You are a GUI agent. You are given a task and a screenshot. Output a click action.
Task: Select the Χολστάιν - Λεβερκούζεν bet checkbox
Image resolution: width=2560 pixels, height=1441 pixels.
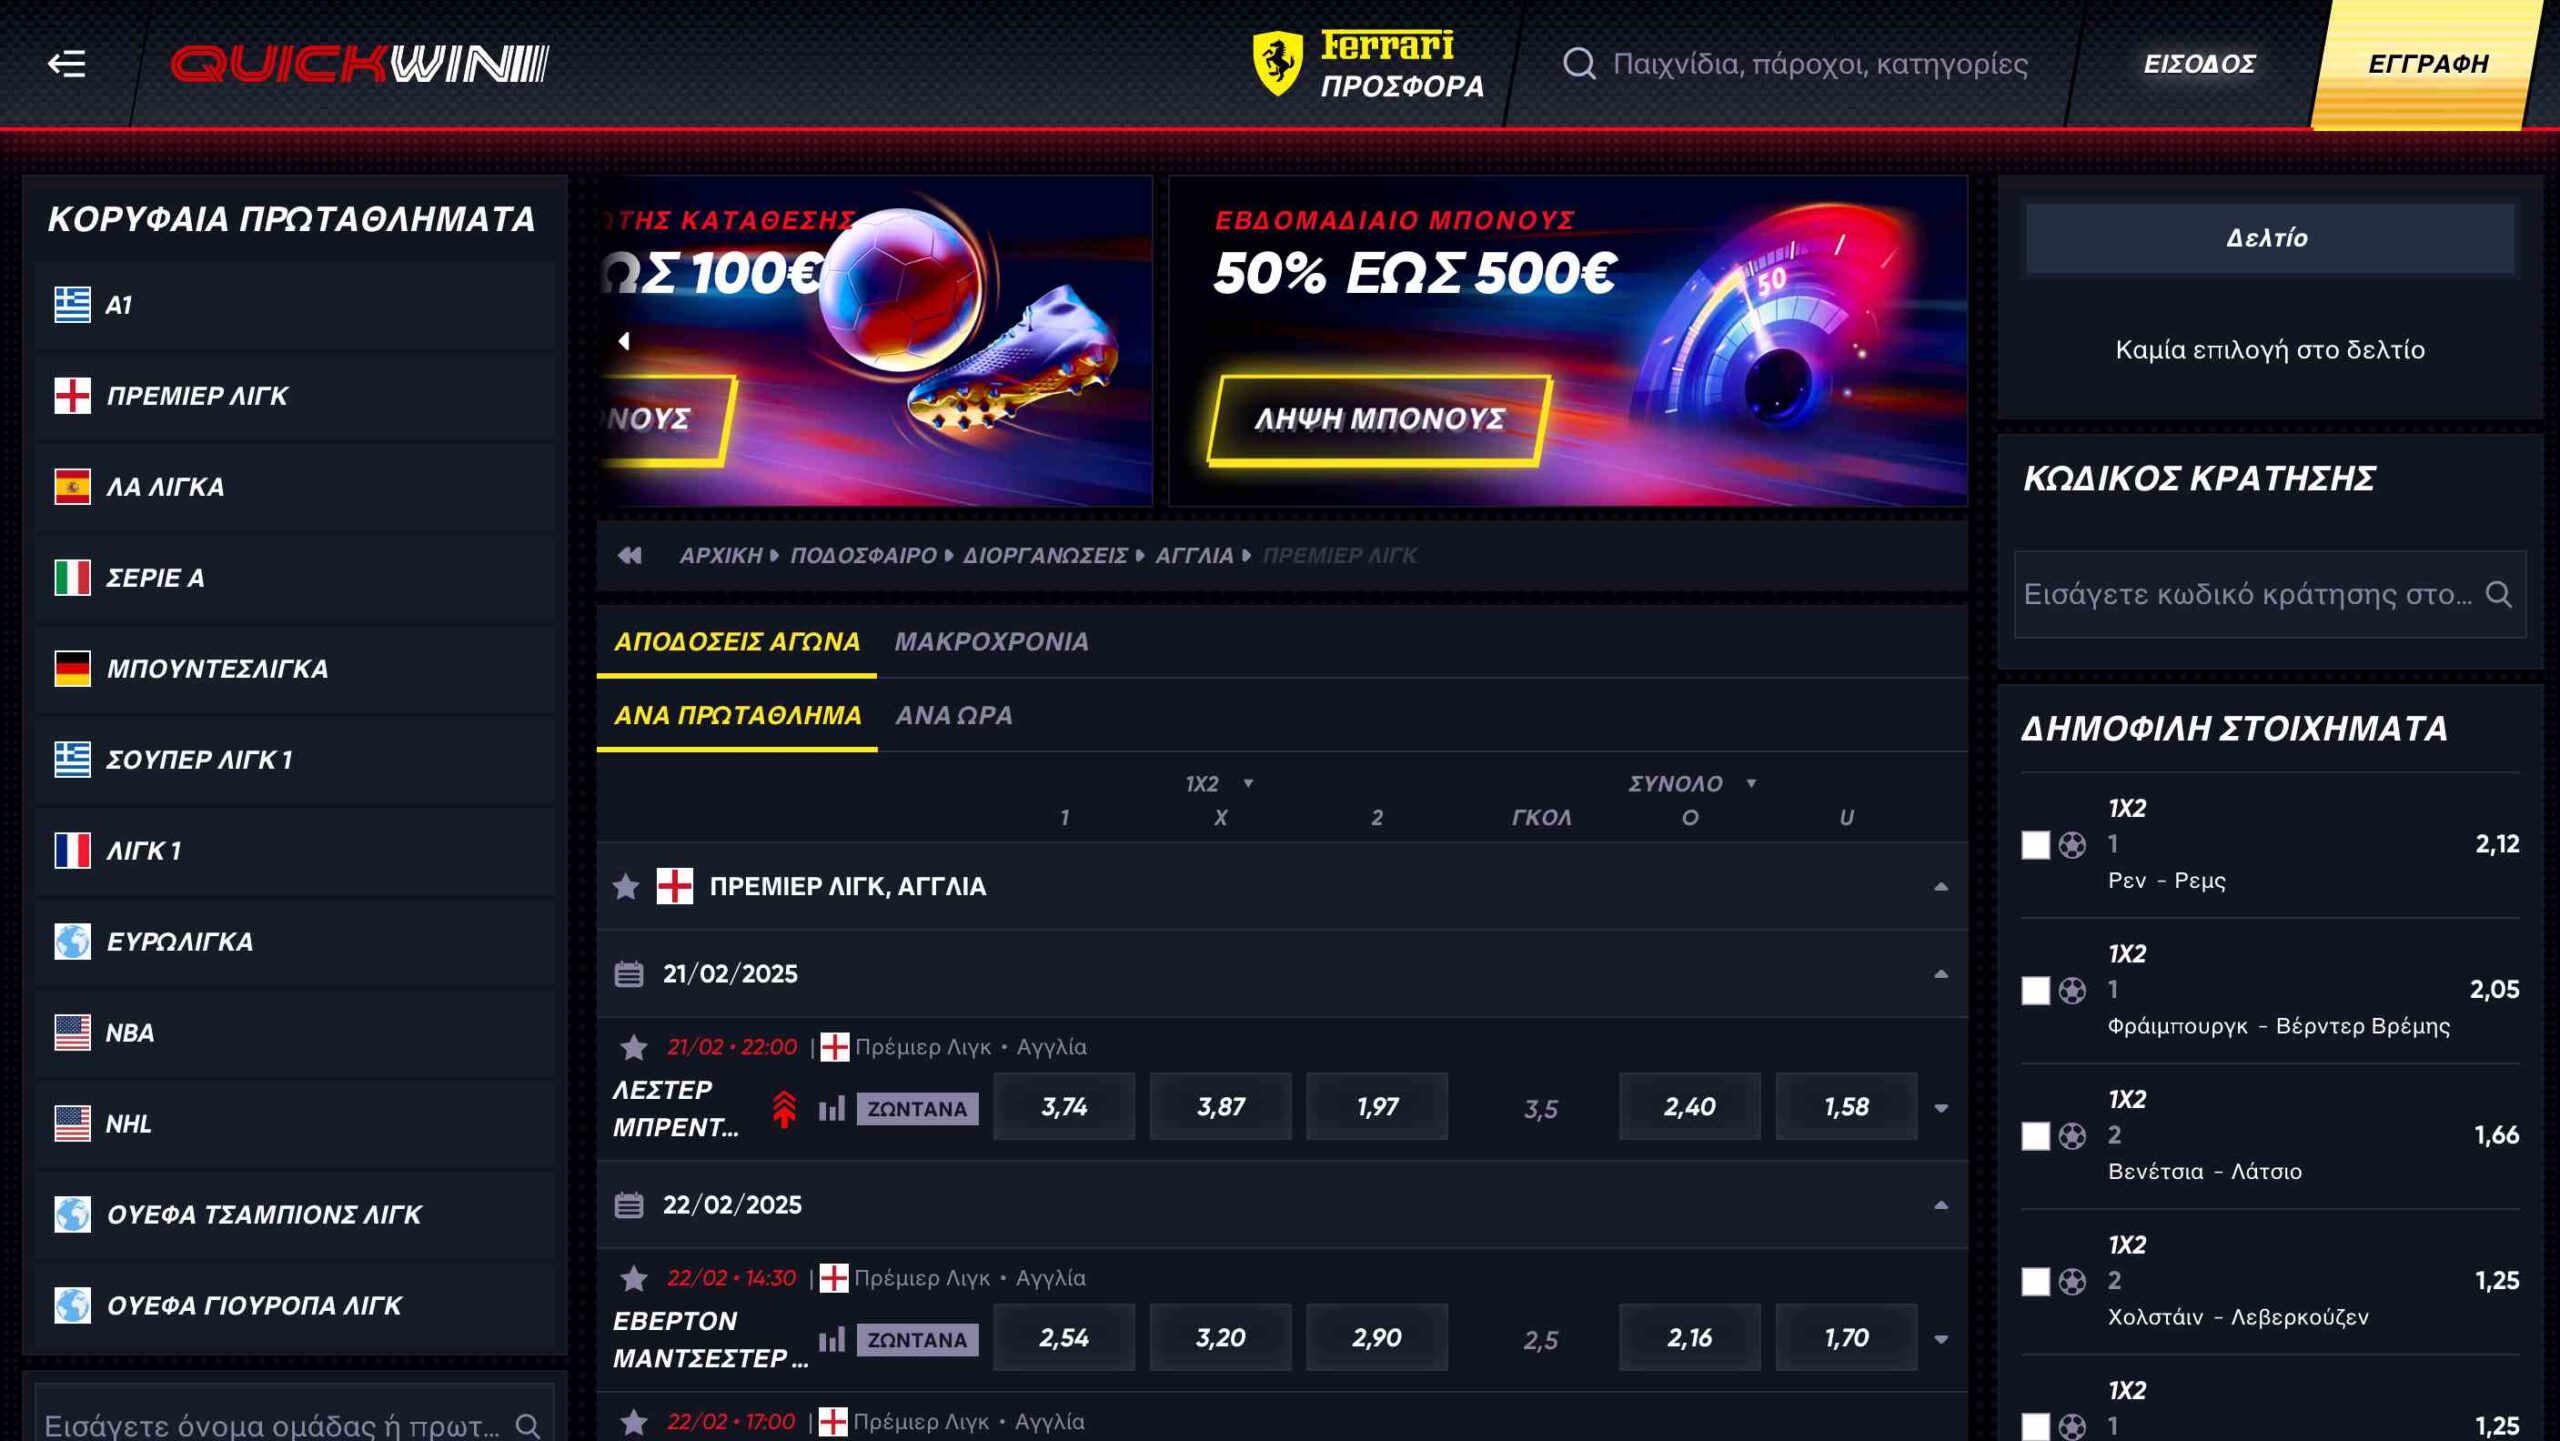[x=2035, y=1282]
